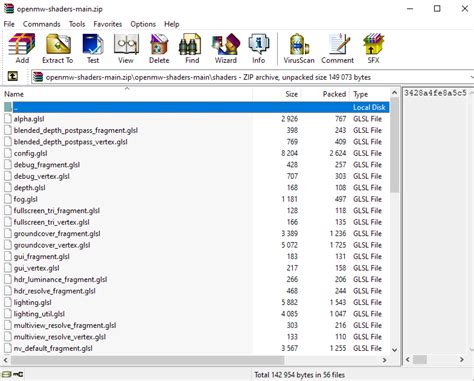Sort by the Size column header
The height and width of the screenshot is (381, 474).
(277, 94)
